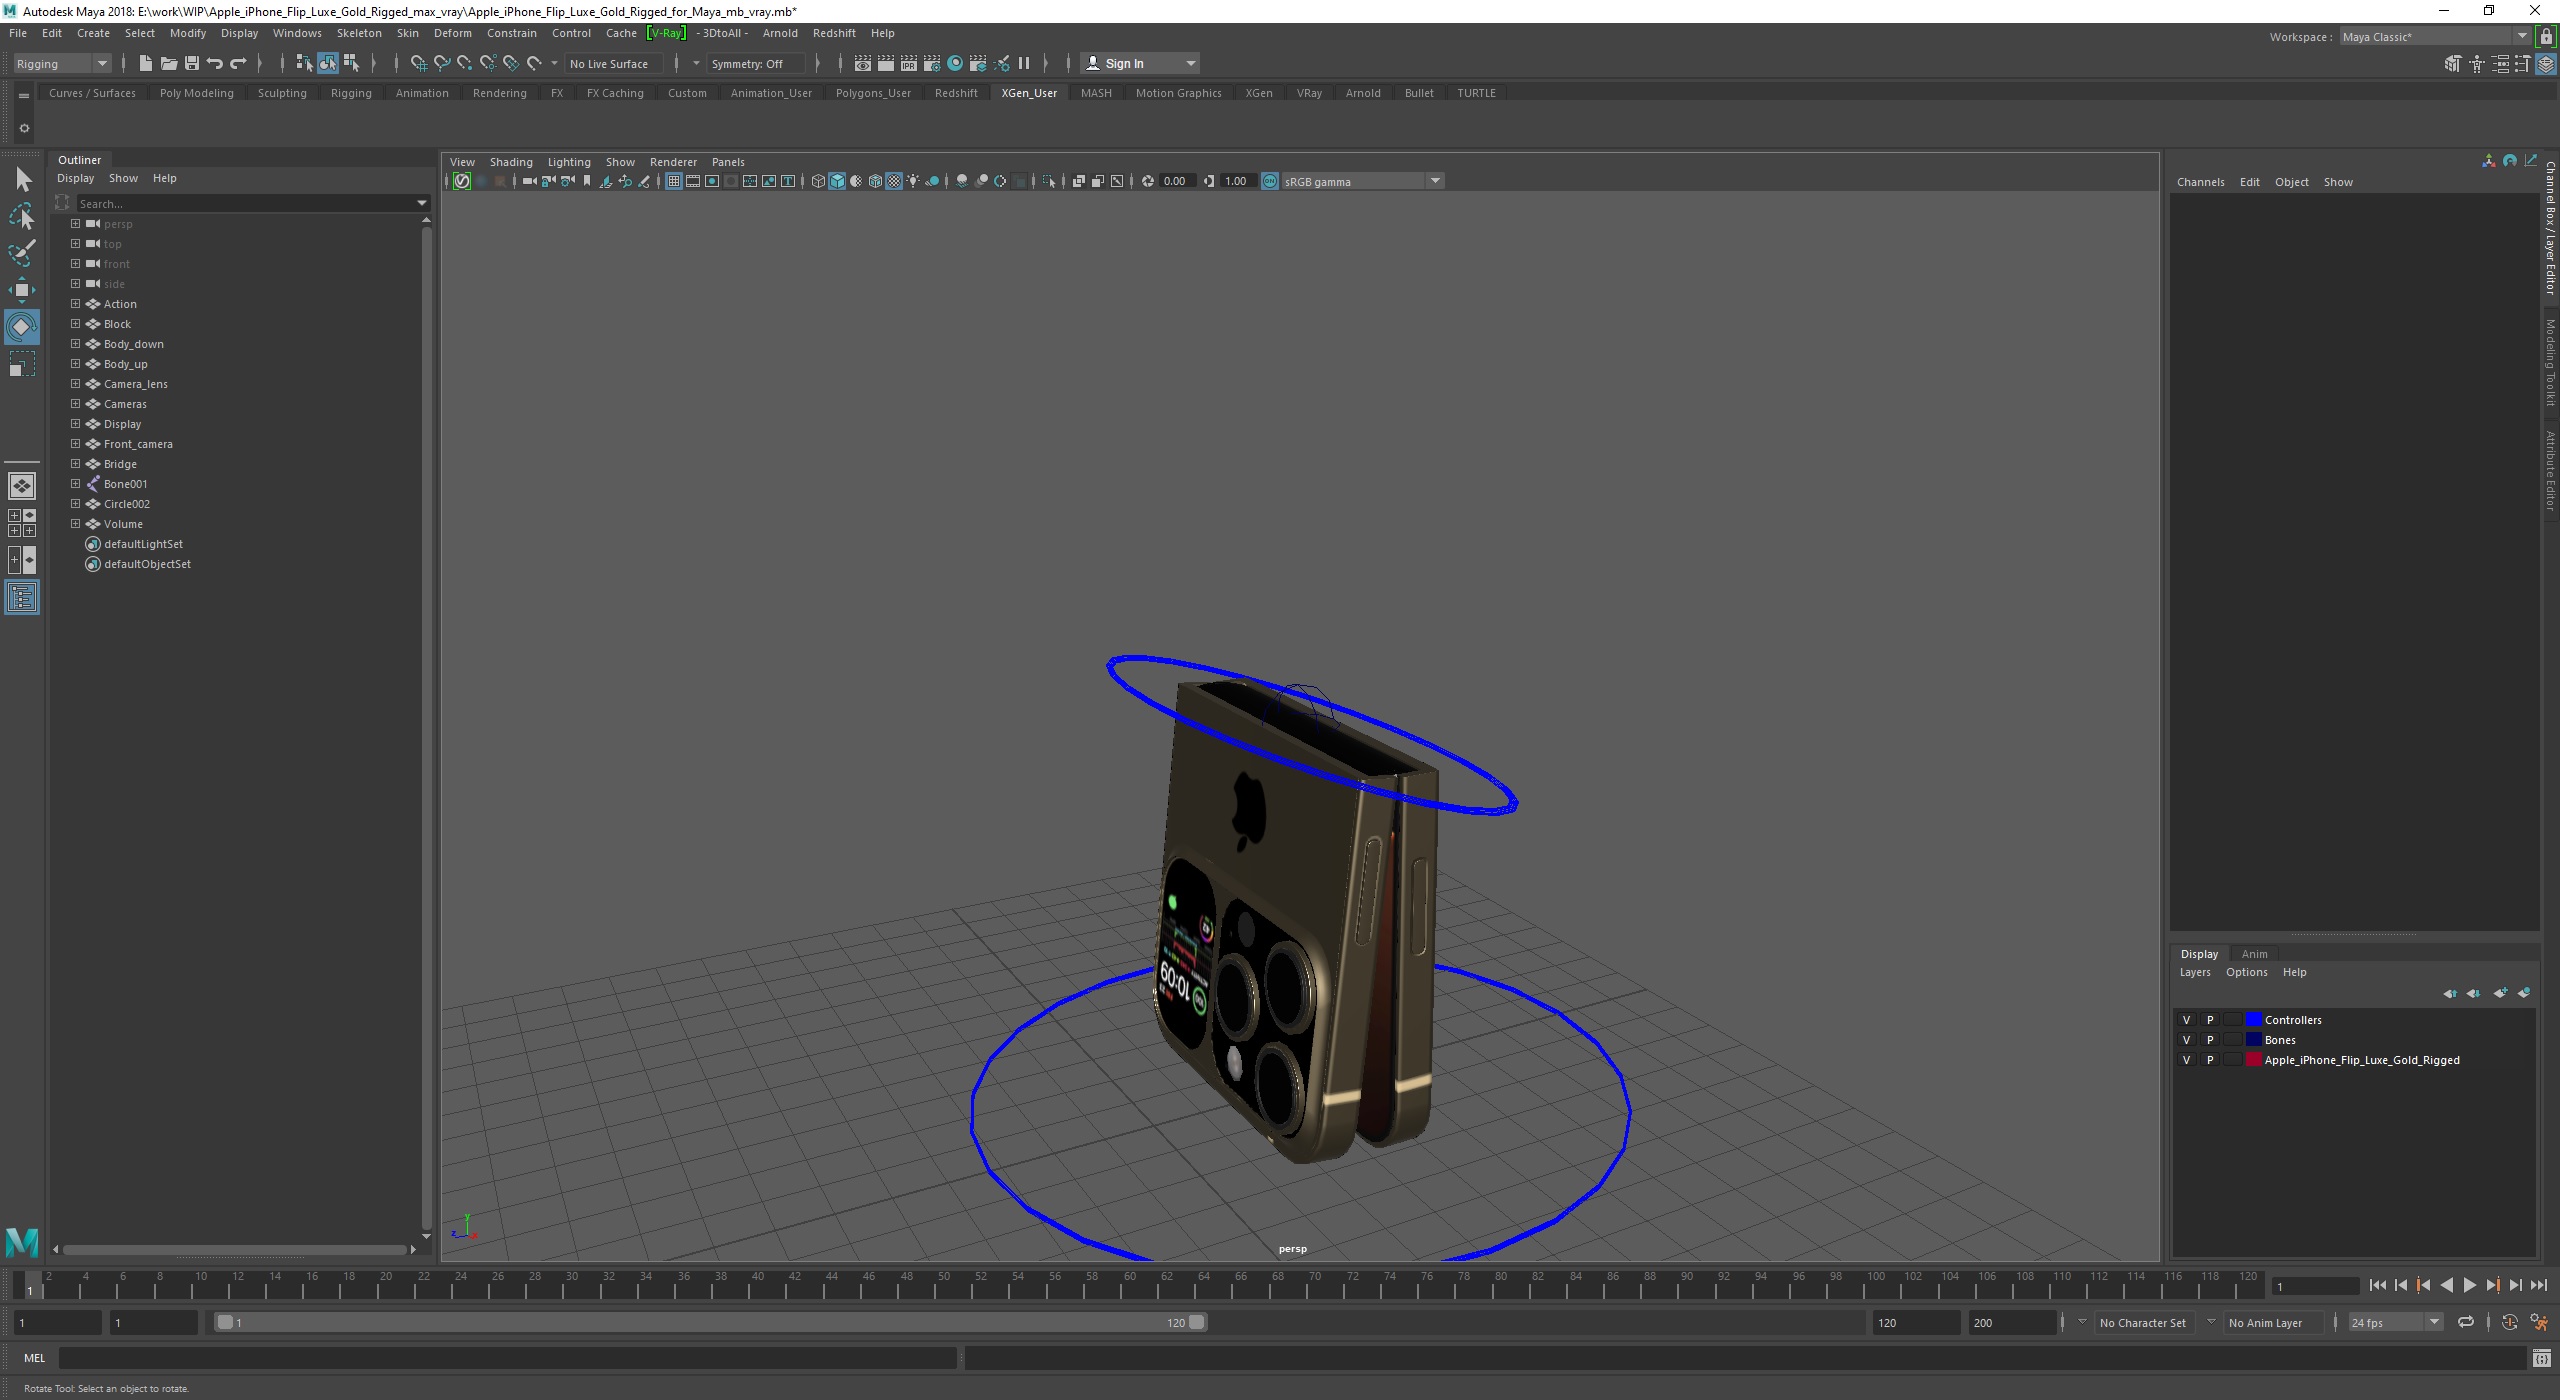2560x1400 pixels.
Task: Click the Save Scene disk icon
Action: tap(191, 63)
